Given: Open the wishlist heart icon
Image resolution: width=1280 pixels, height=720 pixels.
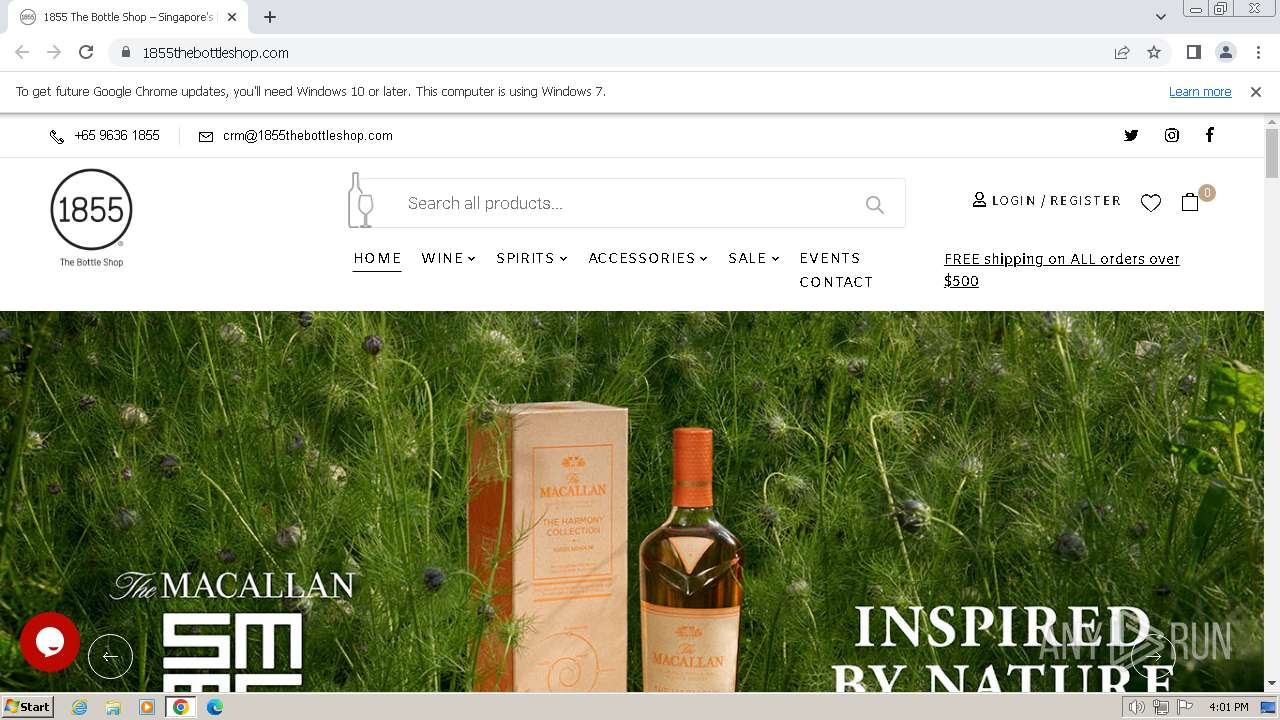Looking at the screenshot, I should pos(1151,203).
